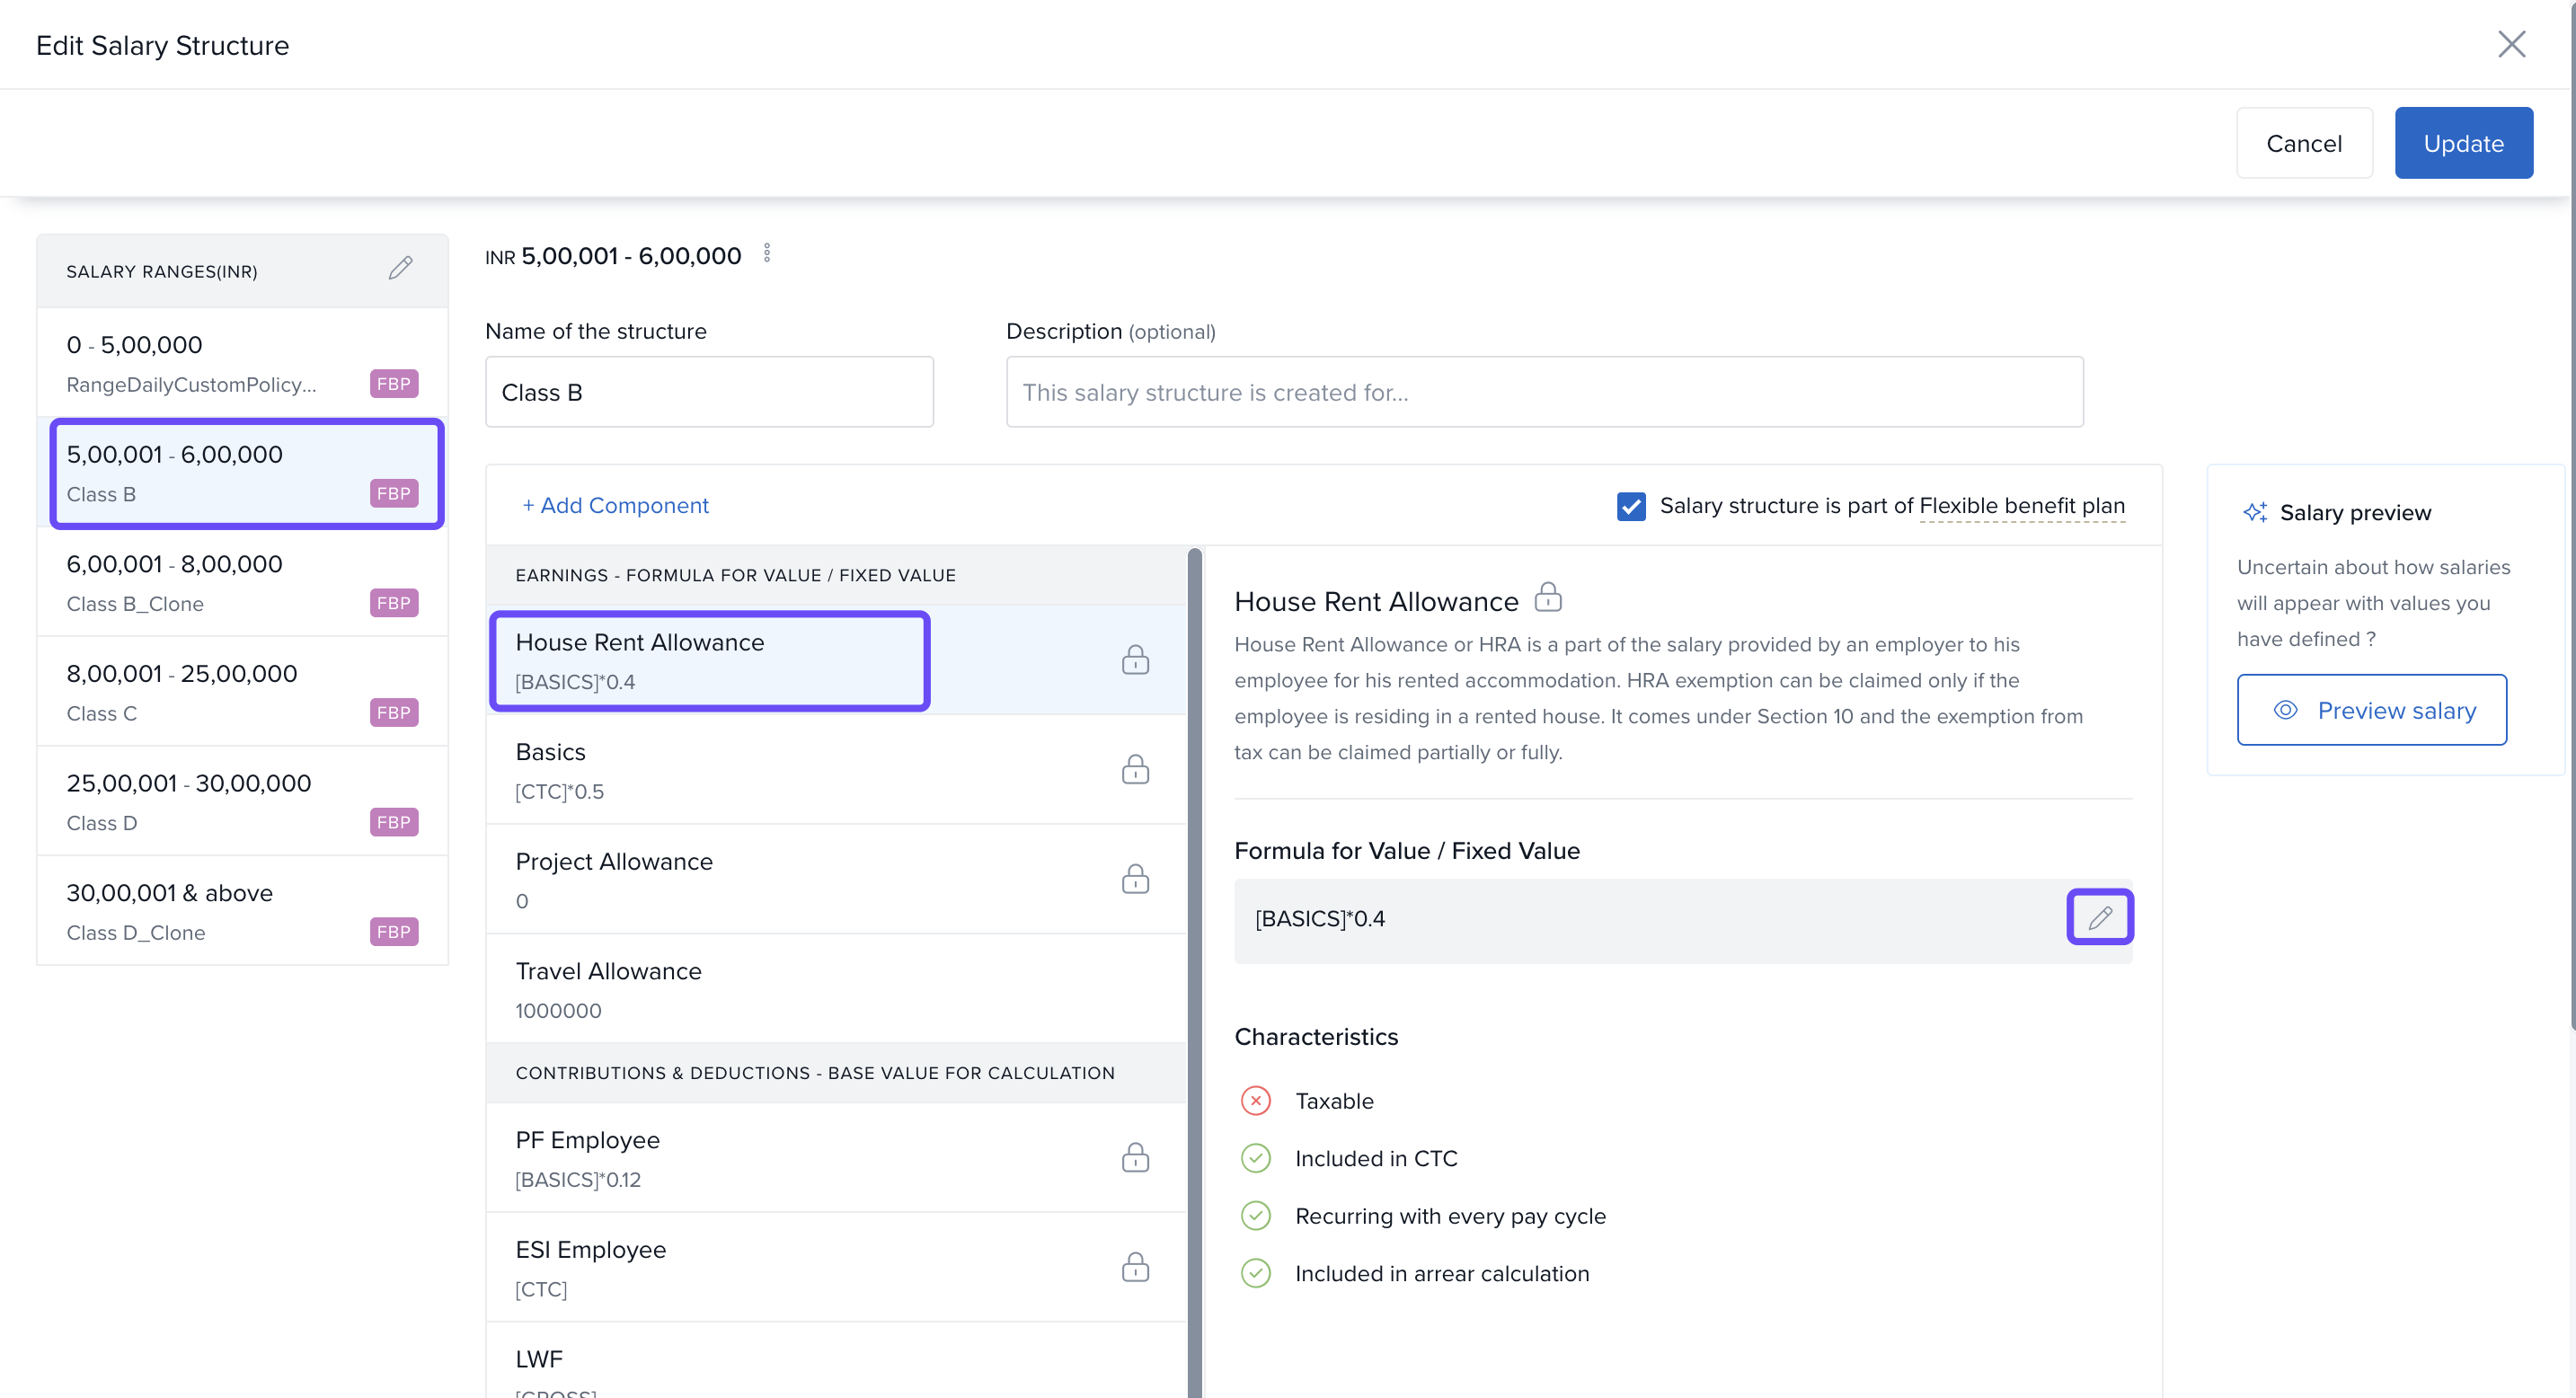Click the lock icon on ESI Employee row
2576x1398 pixels.
click(1135, 1267)
